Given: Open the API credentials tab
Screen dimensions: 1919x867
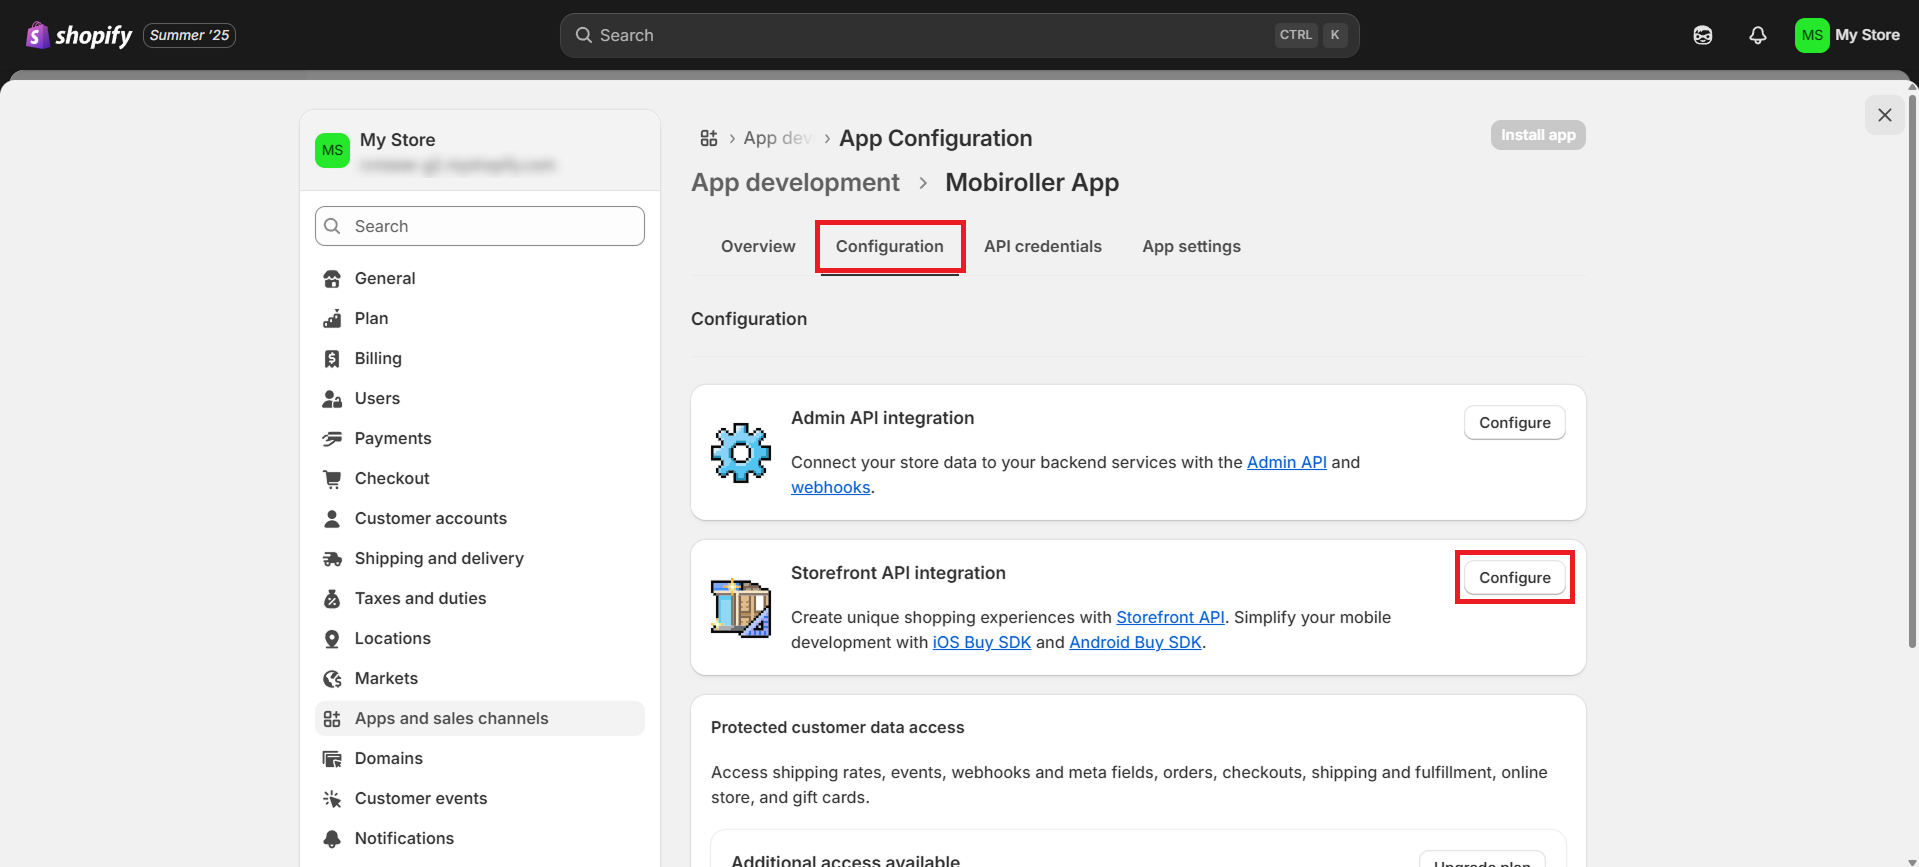Looking at the screenshot, I should tap(1043, 246).
